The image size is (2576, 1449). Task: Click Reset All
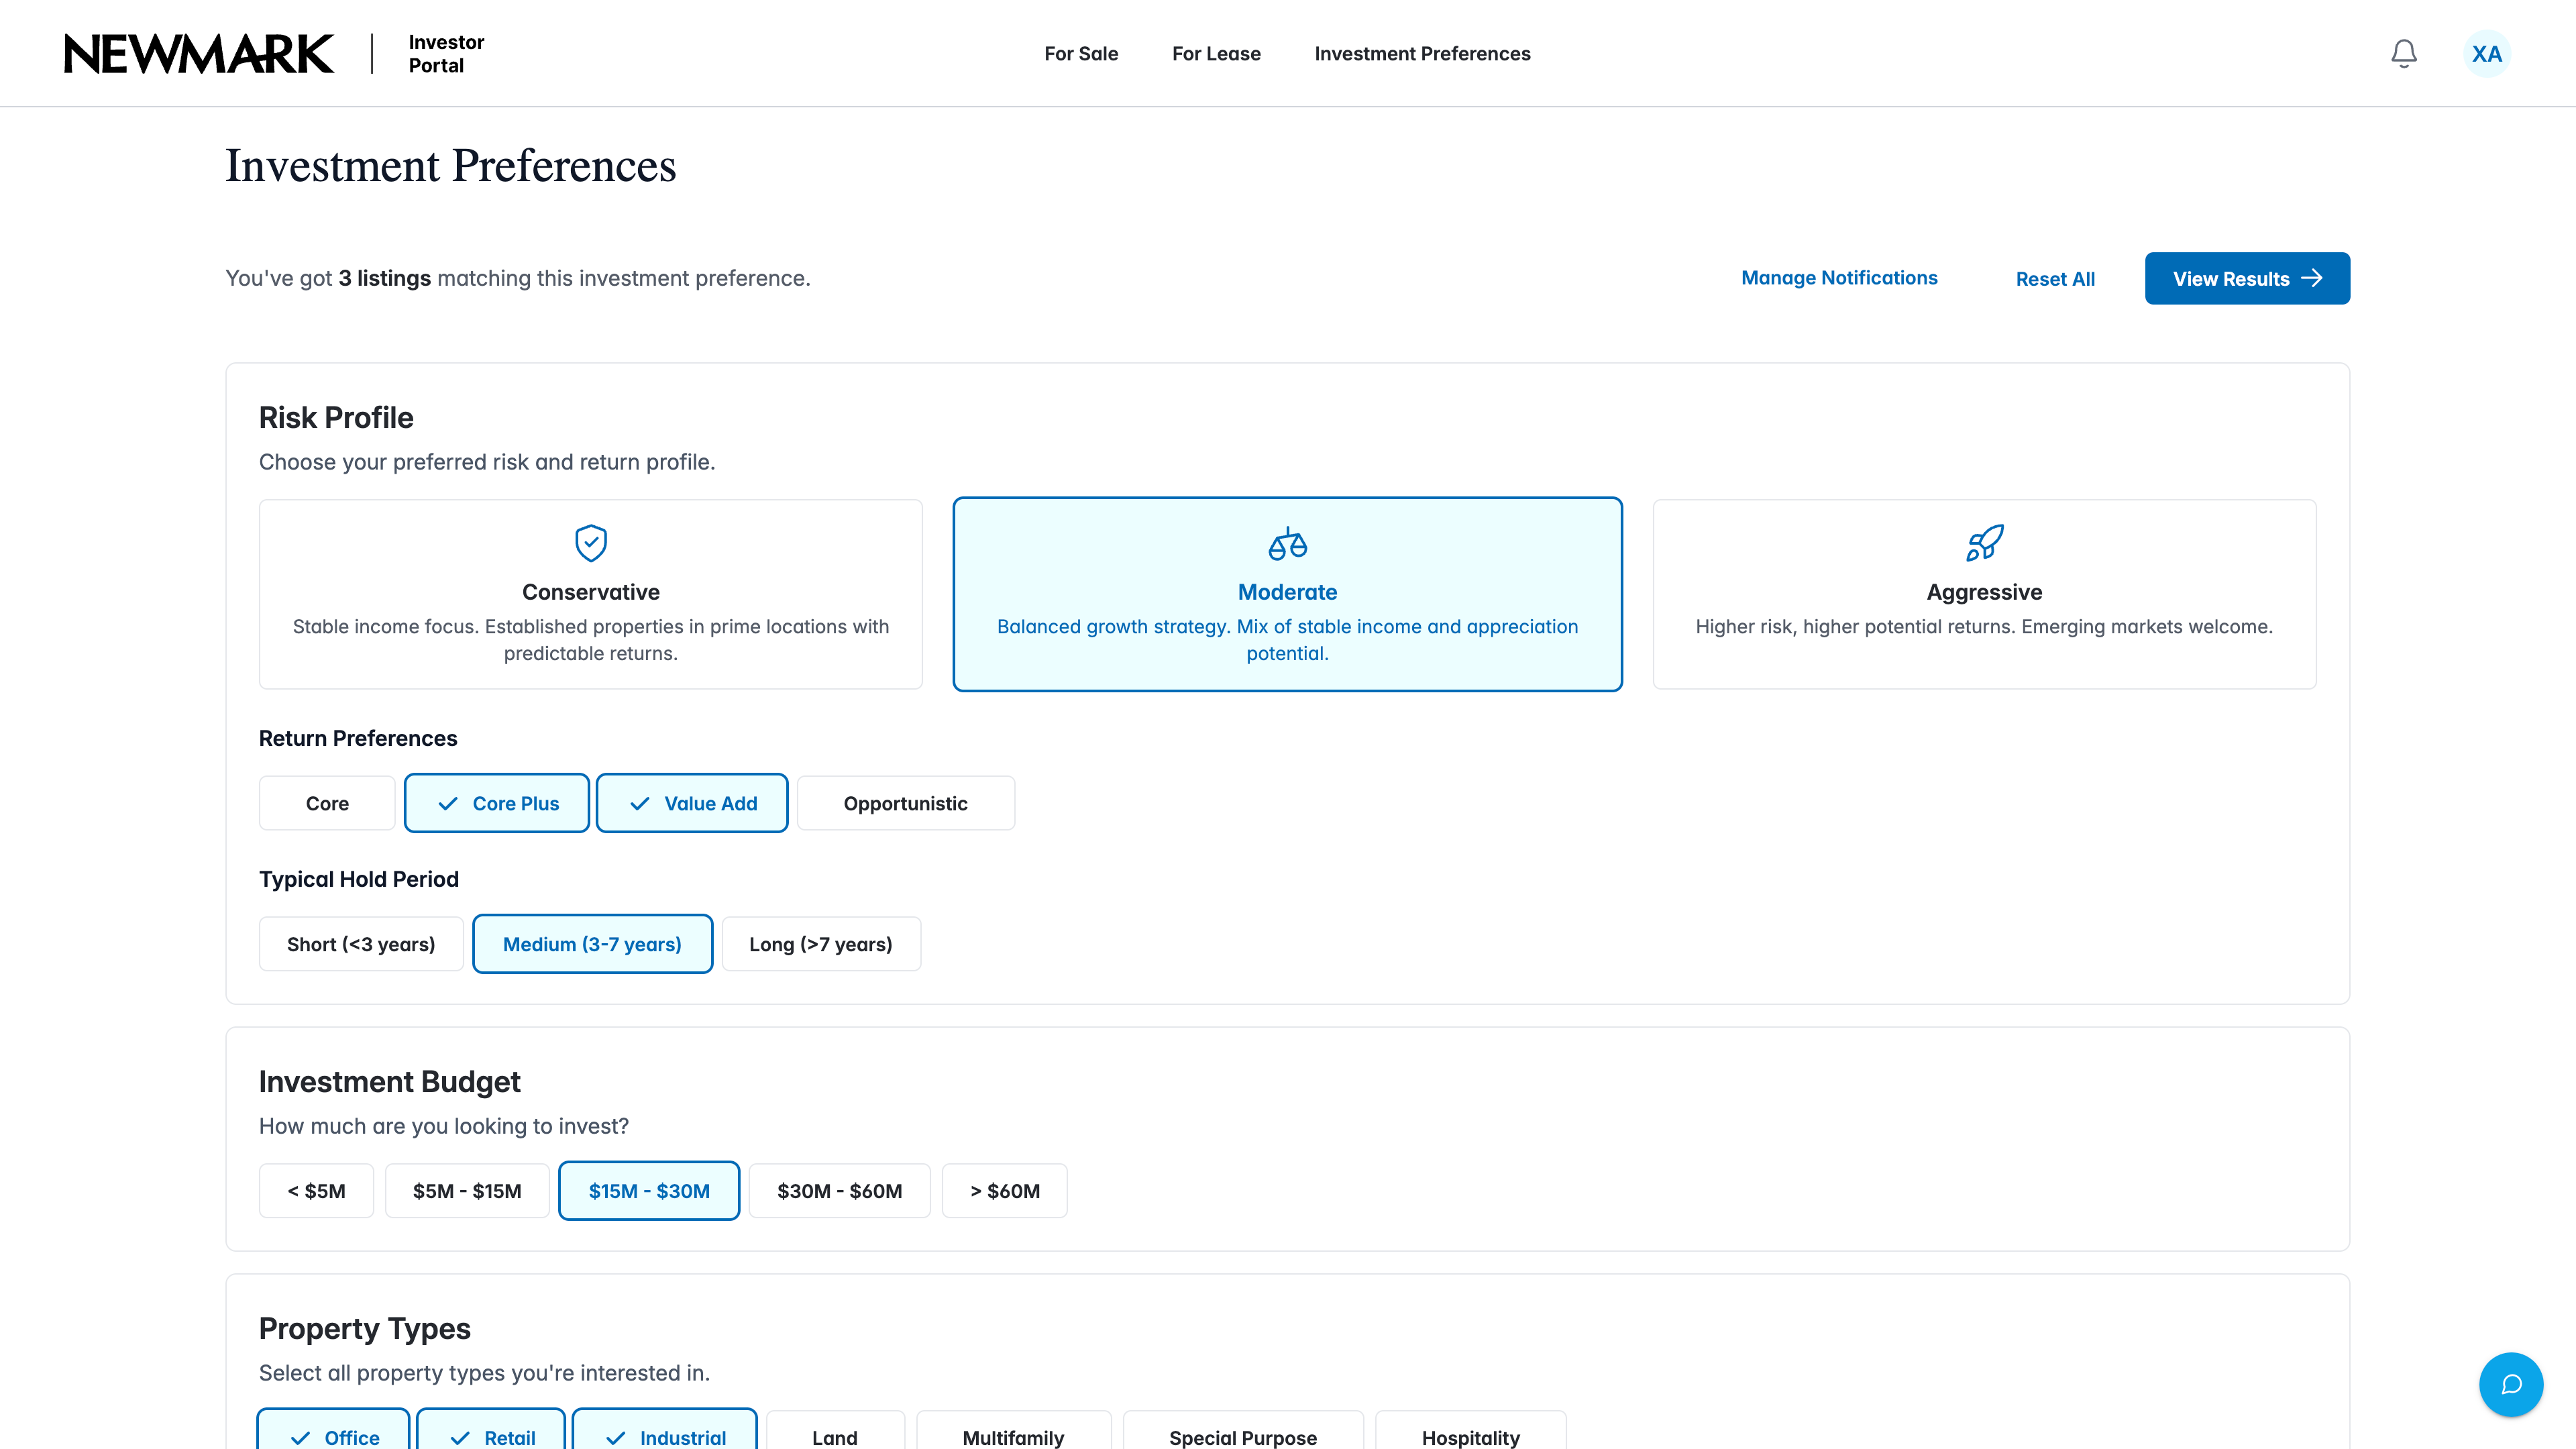tap(2055, 279)
